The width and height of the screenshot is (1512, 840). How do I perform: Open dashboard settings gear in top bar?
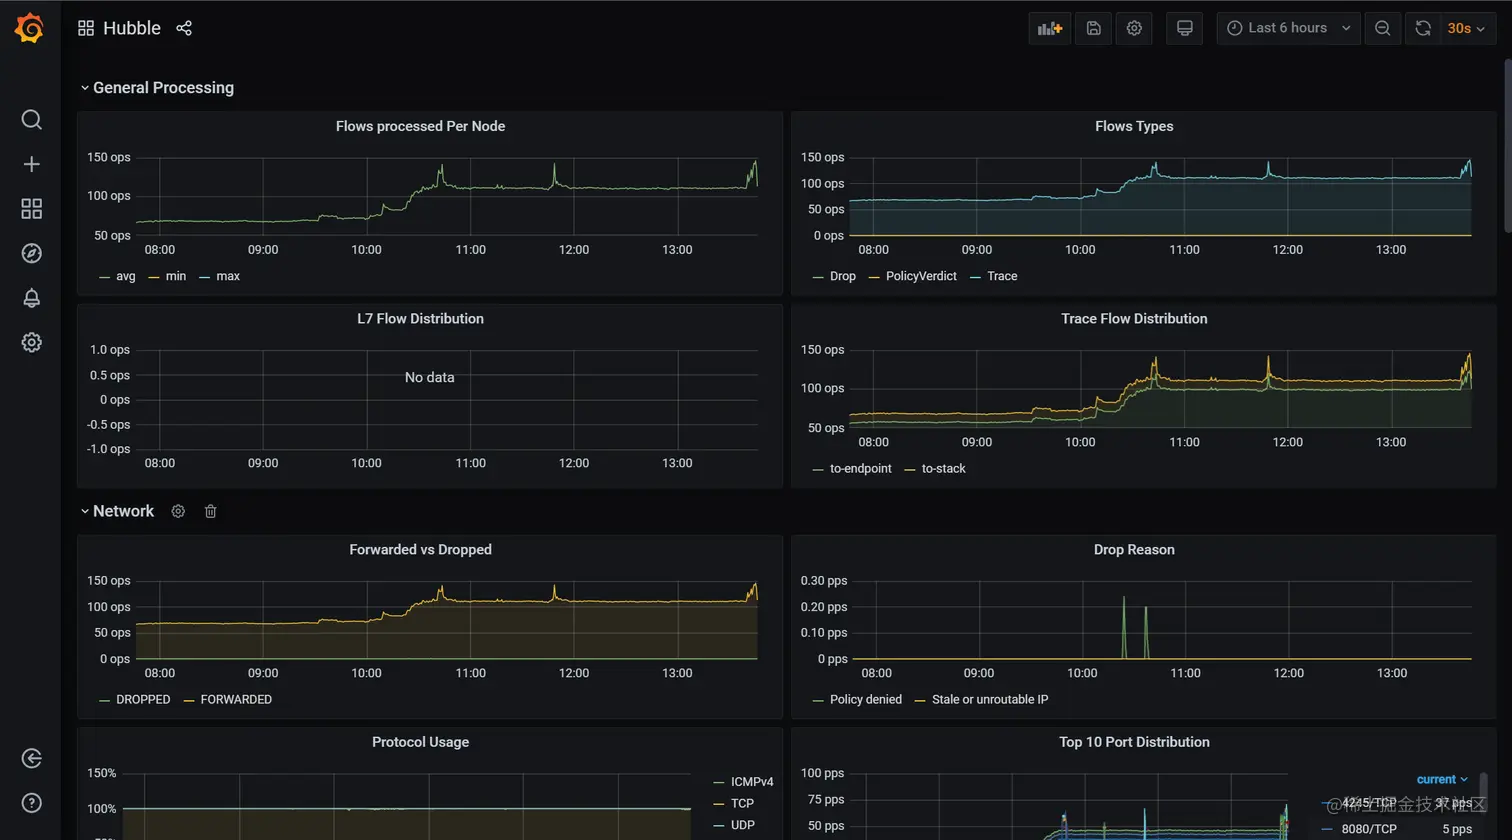1134,28
